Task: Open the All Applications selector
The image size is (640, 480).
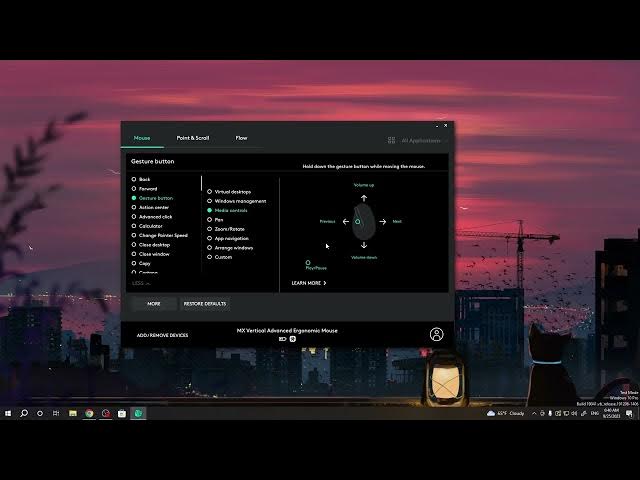Action: pos(421,140)
